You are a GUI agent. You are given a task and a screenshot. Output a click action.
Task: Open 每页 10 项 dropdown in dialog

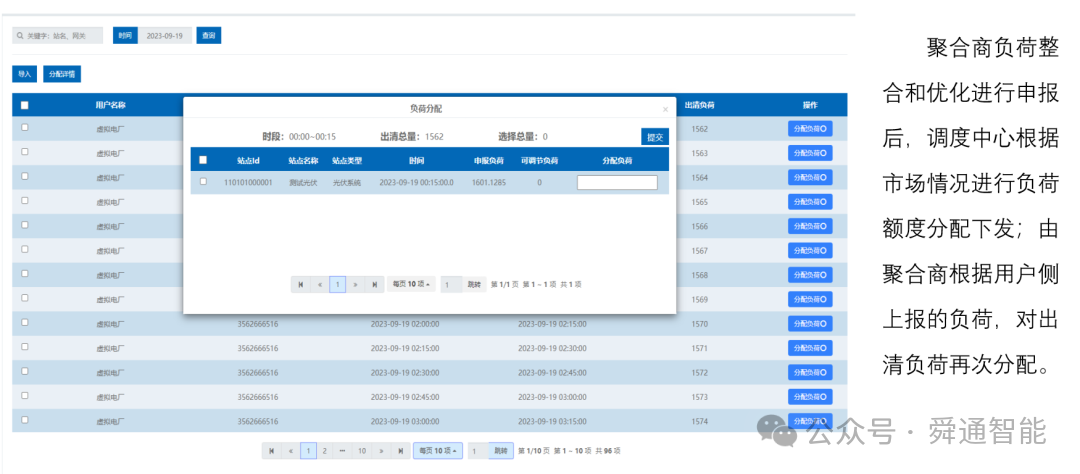click(x=411, y=284)
